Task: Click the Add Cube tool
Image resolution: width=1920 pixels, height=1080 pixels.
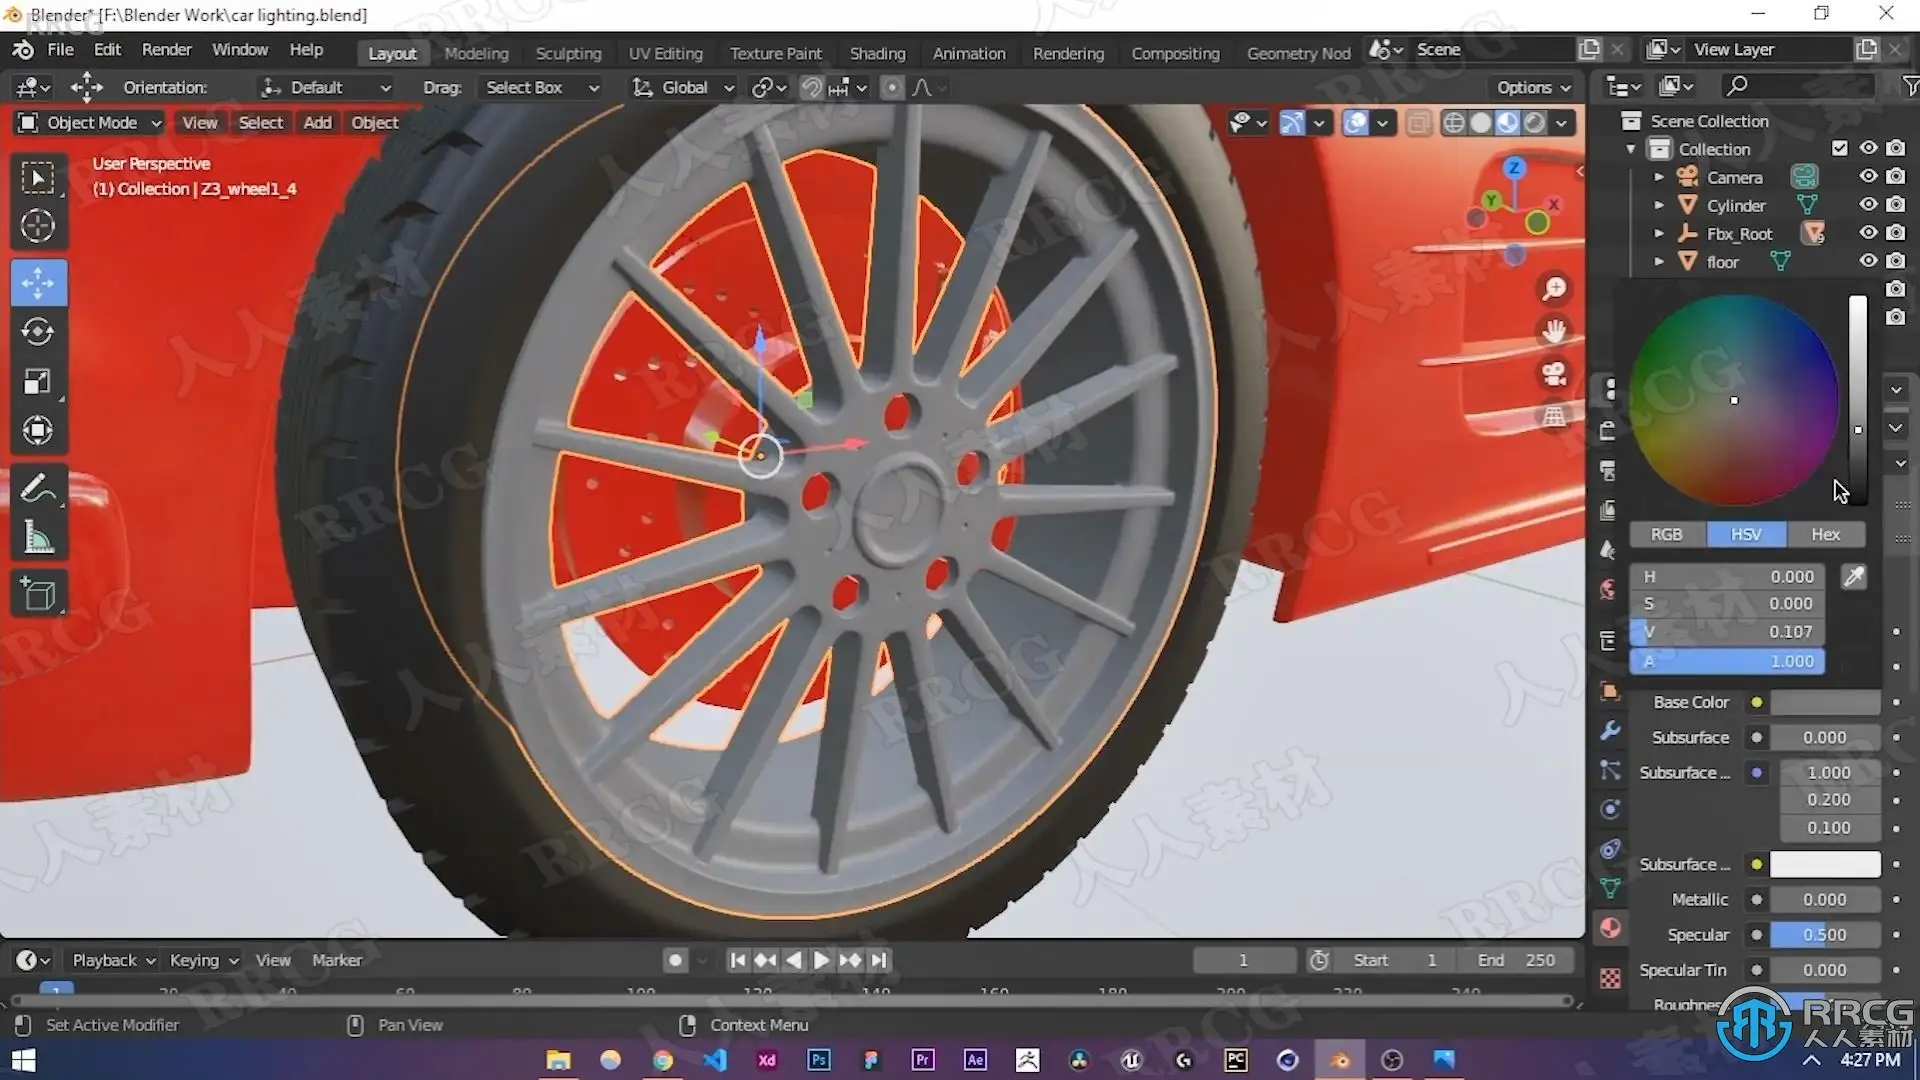Action: (38, 594)
